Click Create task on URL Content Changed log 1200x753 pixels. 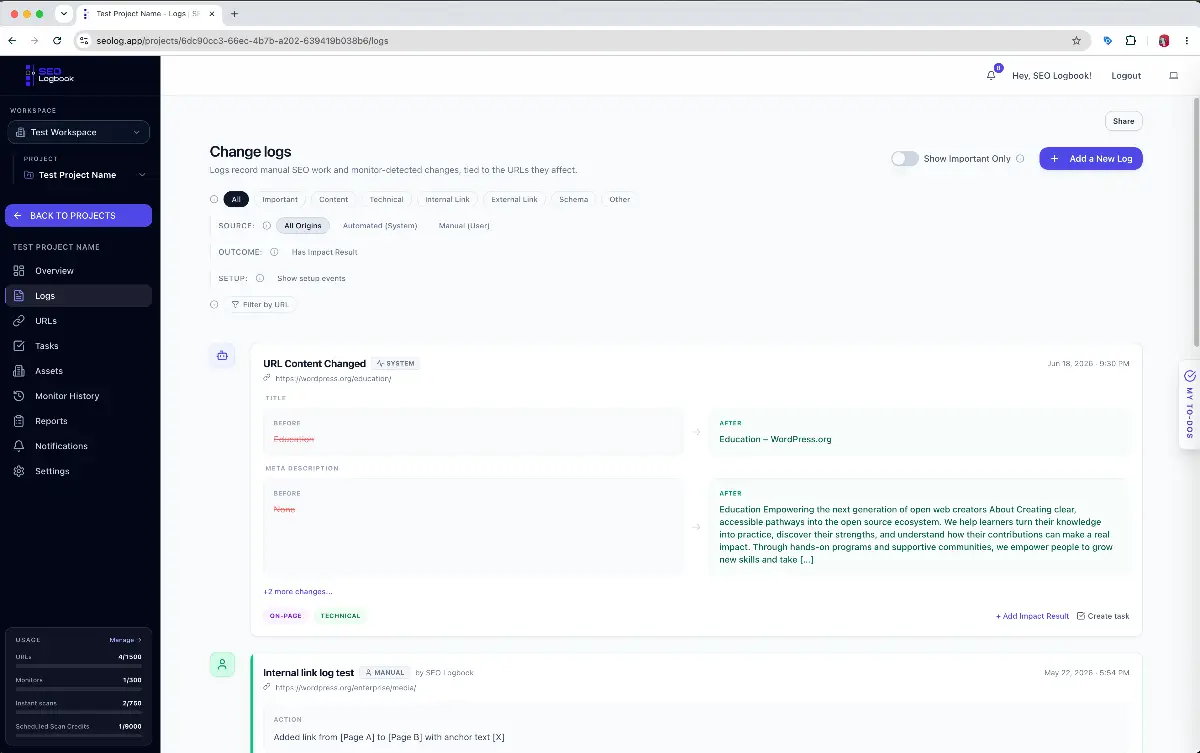[1103, 616]
